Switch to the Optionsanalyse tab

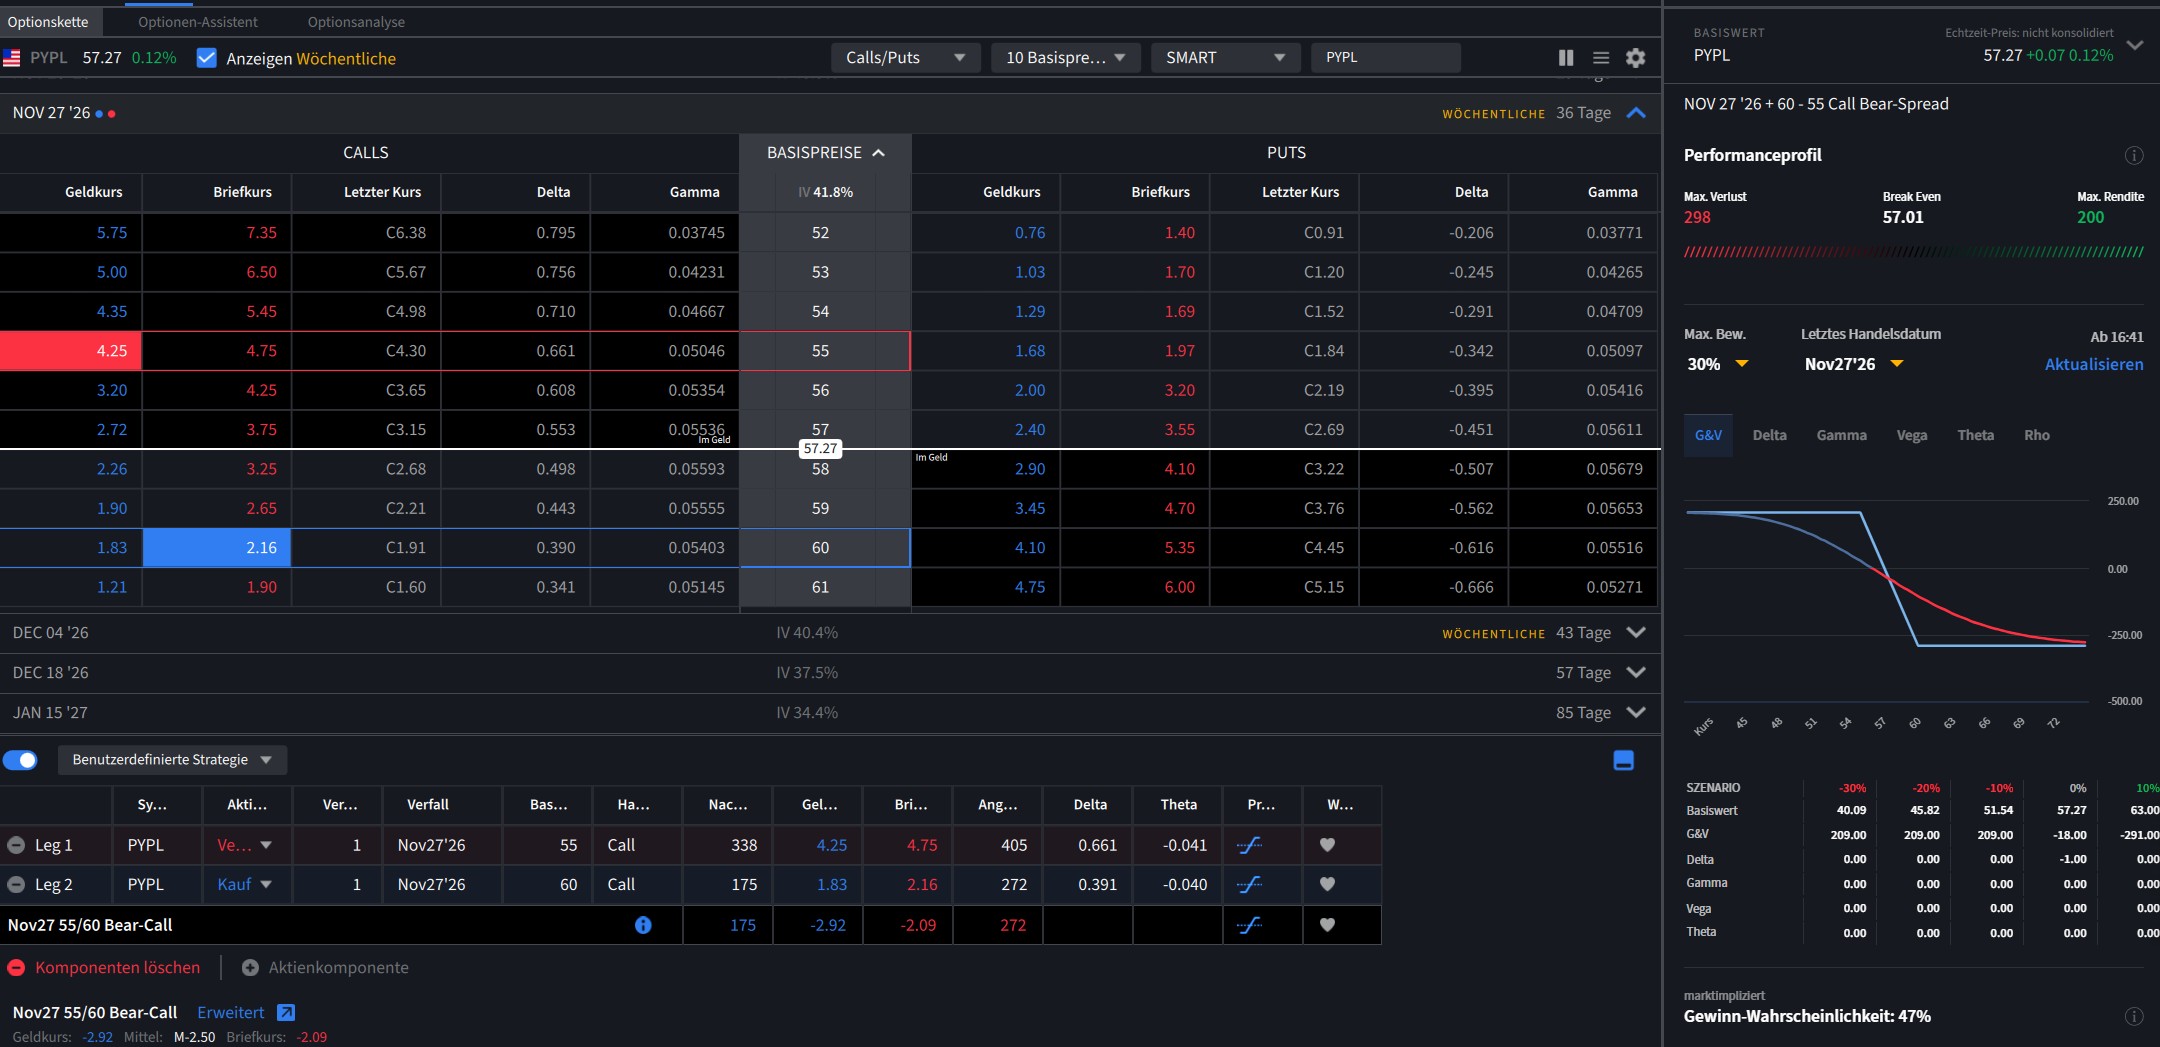click(356, 22)
